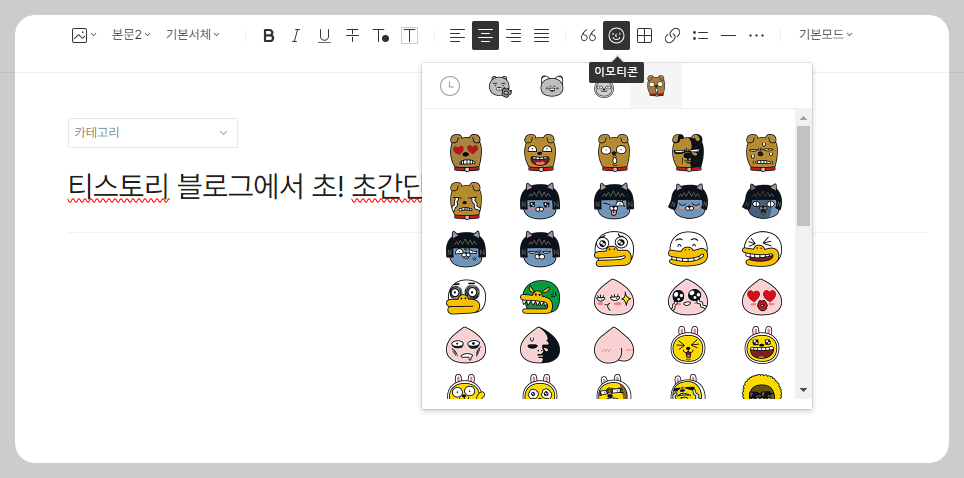Insert a table

pos(644,36)
